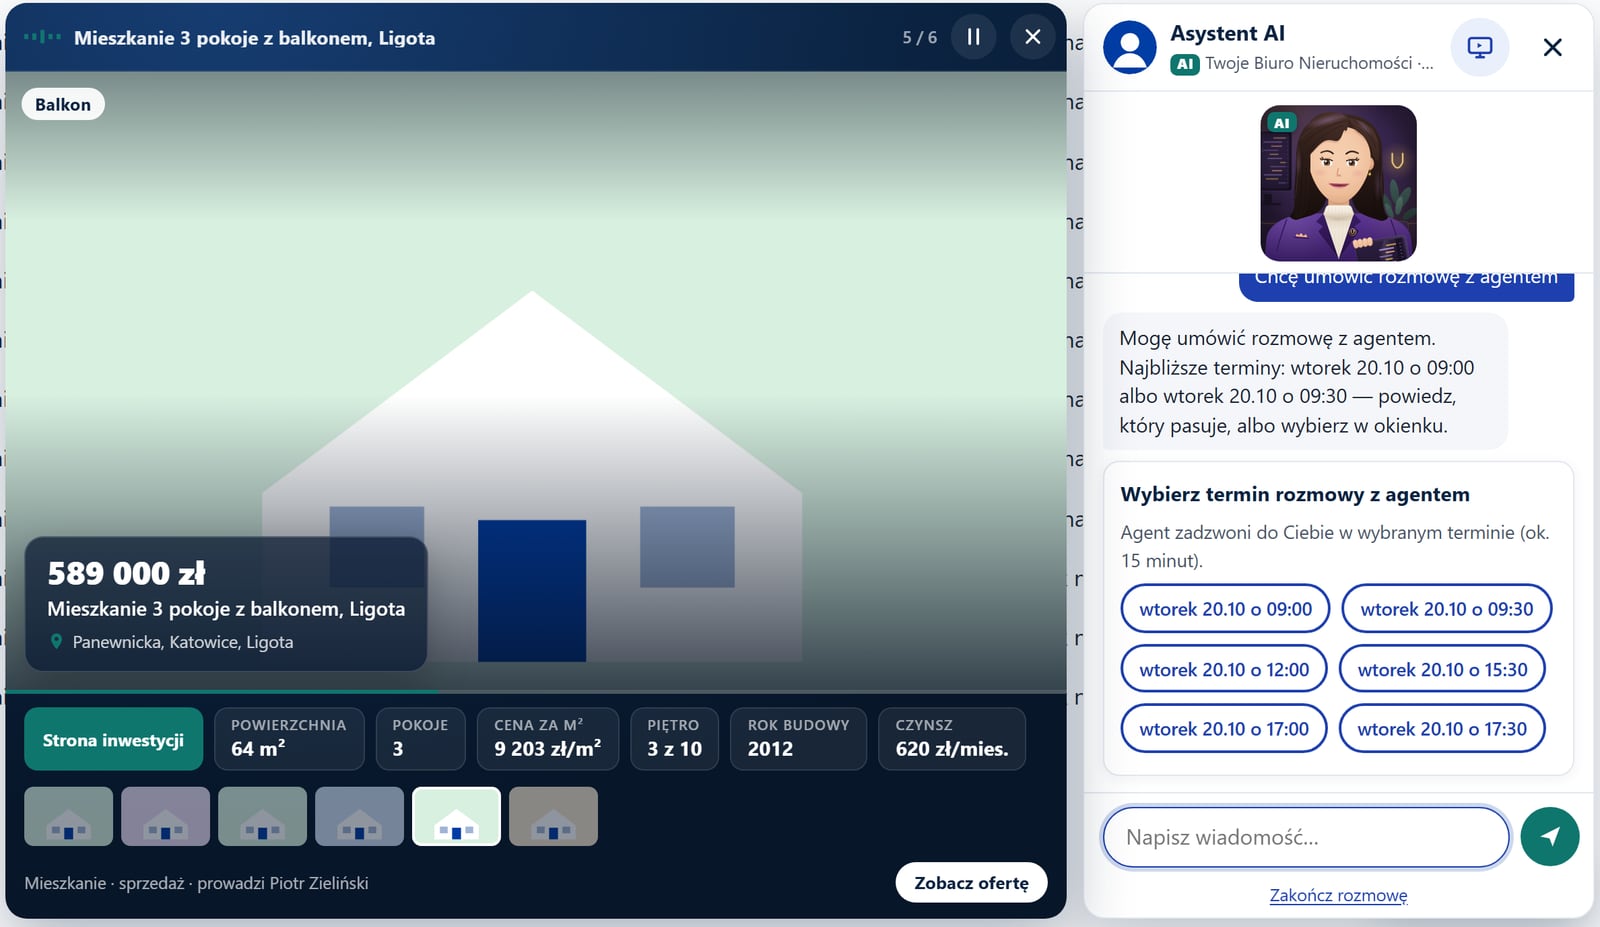This screenshot has width=1600, height=927.
Task: Choose the wtorek 20.10 o 17:00 slot
Action: 1224,729
